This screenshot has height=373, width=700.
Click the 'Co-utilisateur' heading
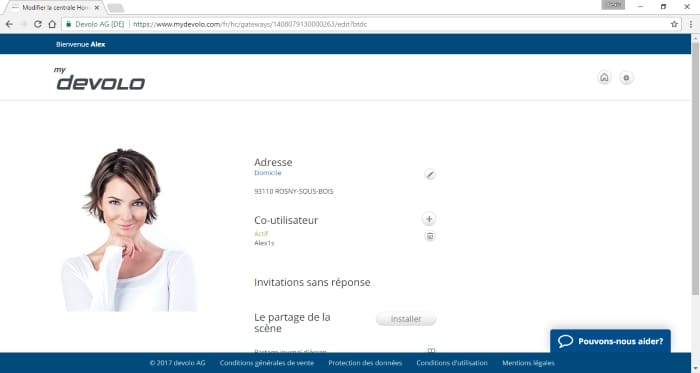pyautogui.click(x=286, y=220)
